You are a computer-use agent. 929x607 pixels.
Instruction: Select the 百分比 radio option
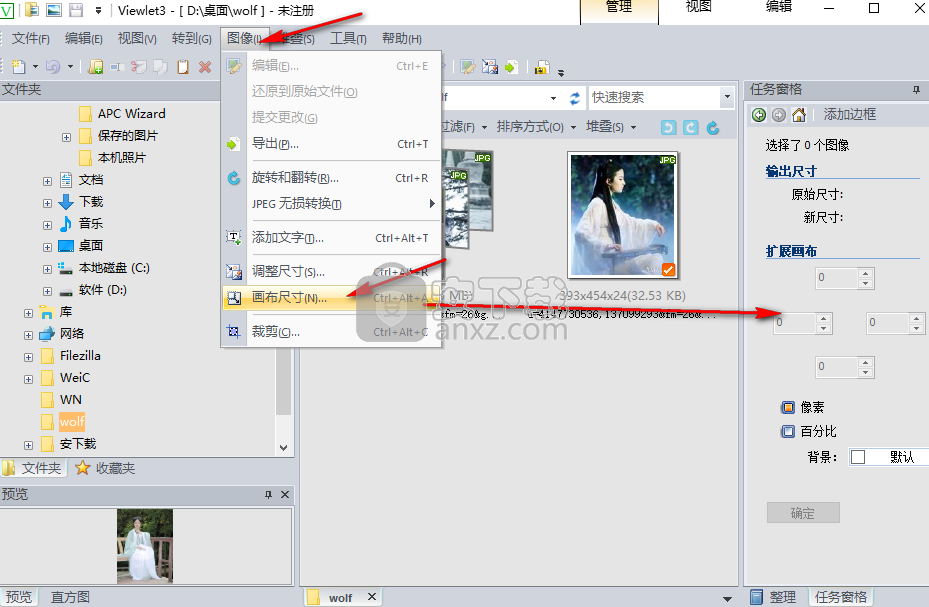click(788, 431)
